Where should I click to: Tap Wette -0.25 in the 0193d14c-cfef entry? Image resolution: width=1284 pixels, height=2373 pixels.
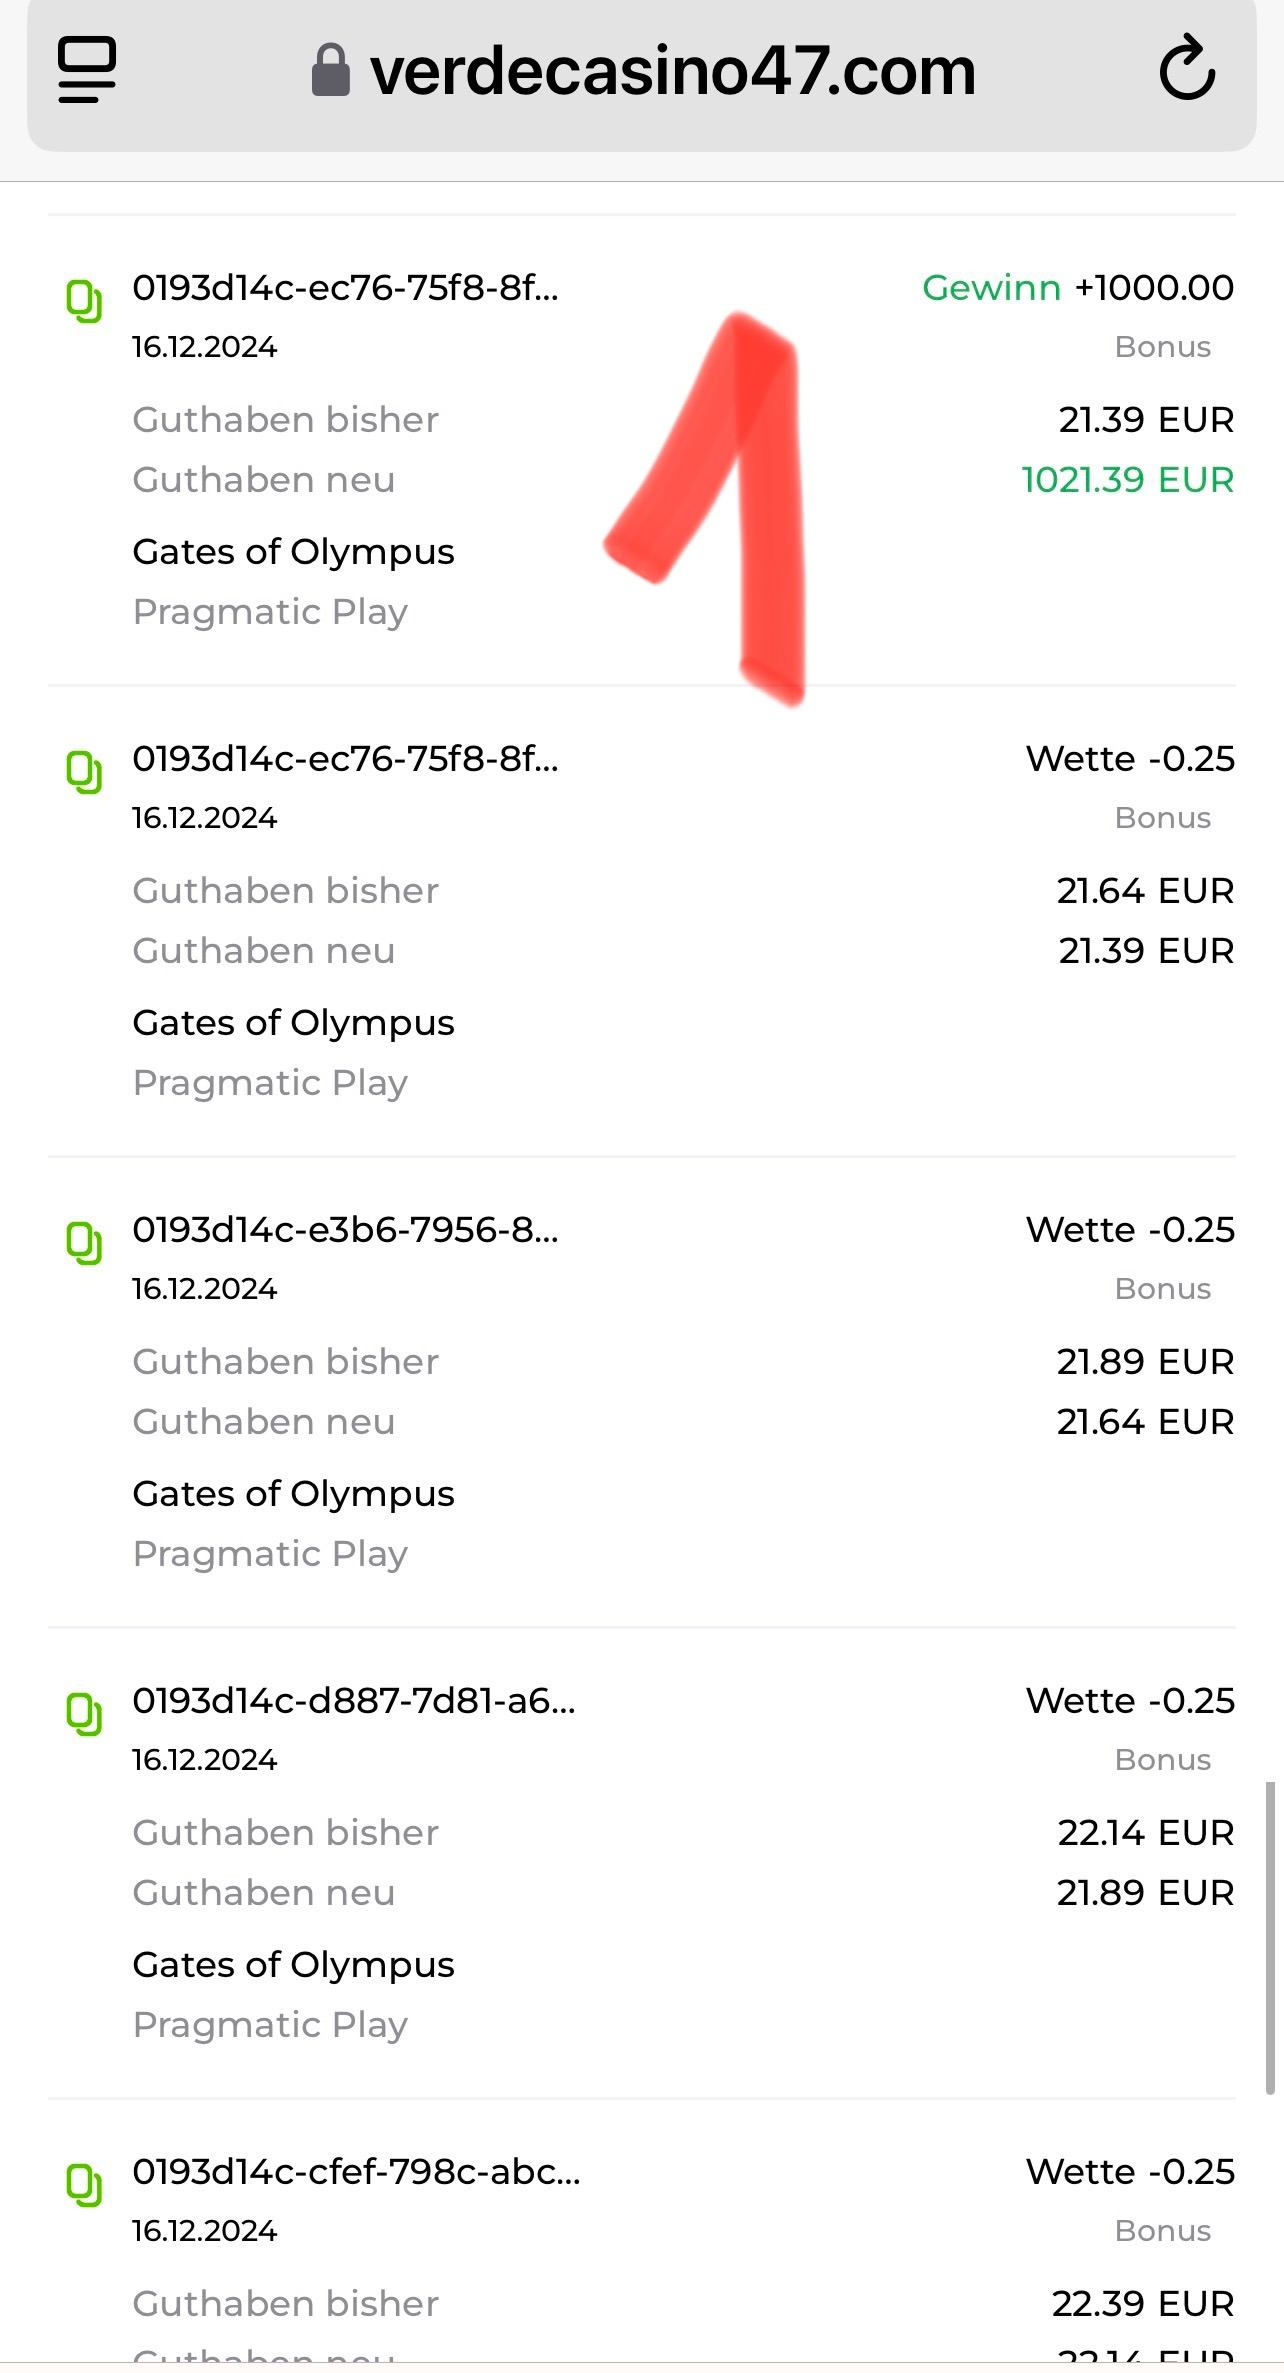coord(1130,2172)
